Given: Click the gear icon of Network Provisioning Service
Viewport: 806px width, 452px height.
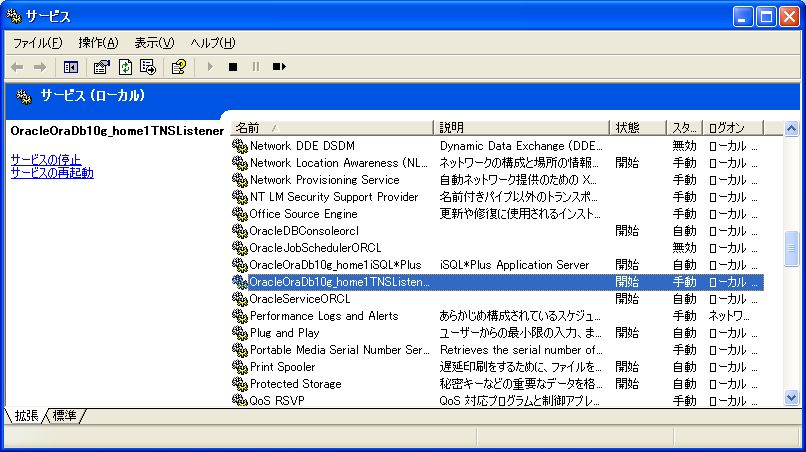Looking at the screenshot, I should [x=240, y=180].
